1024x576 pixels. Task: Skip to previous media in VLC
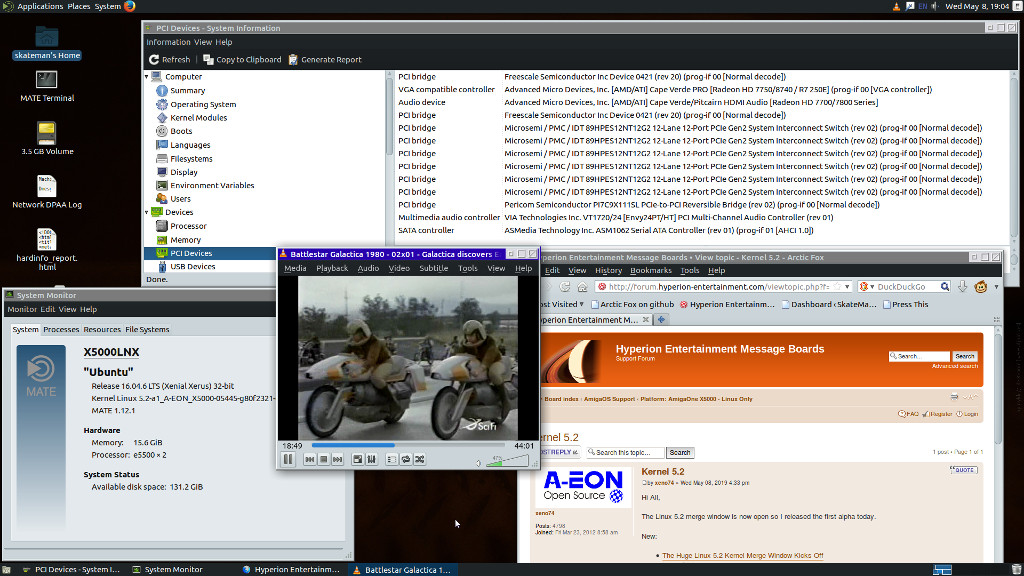pyautogui.click(x=310, y=460)
